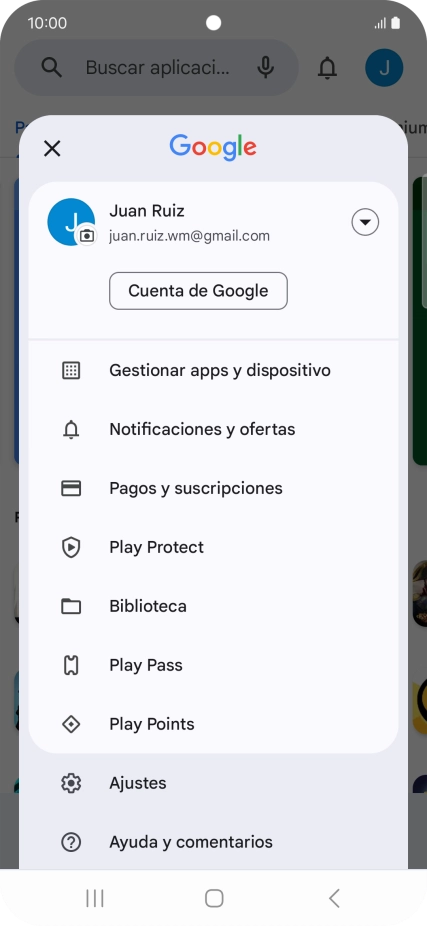Expand the account switcher arrow

coord(365,222)
